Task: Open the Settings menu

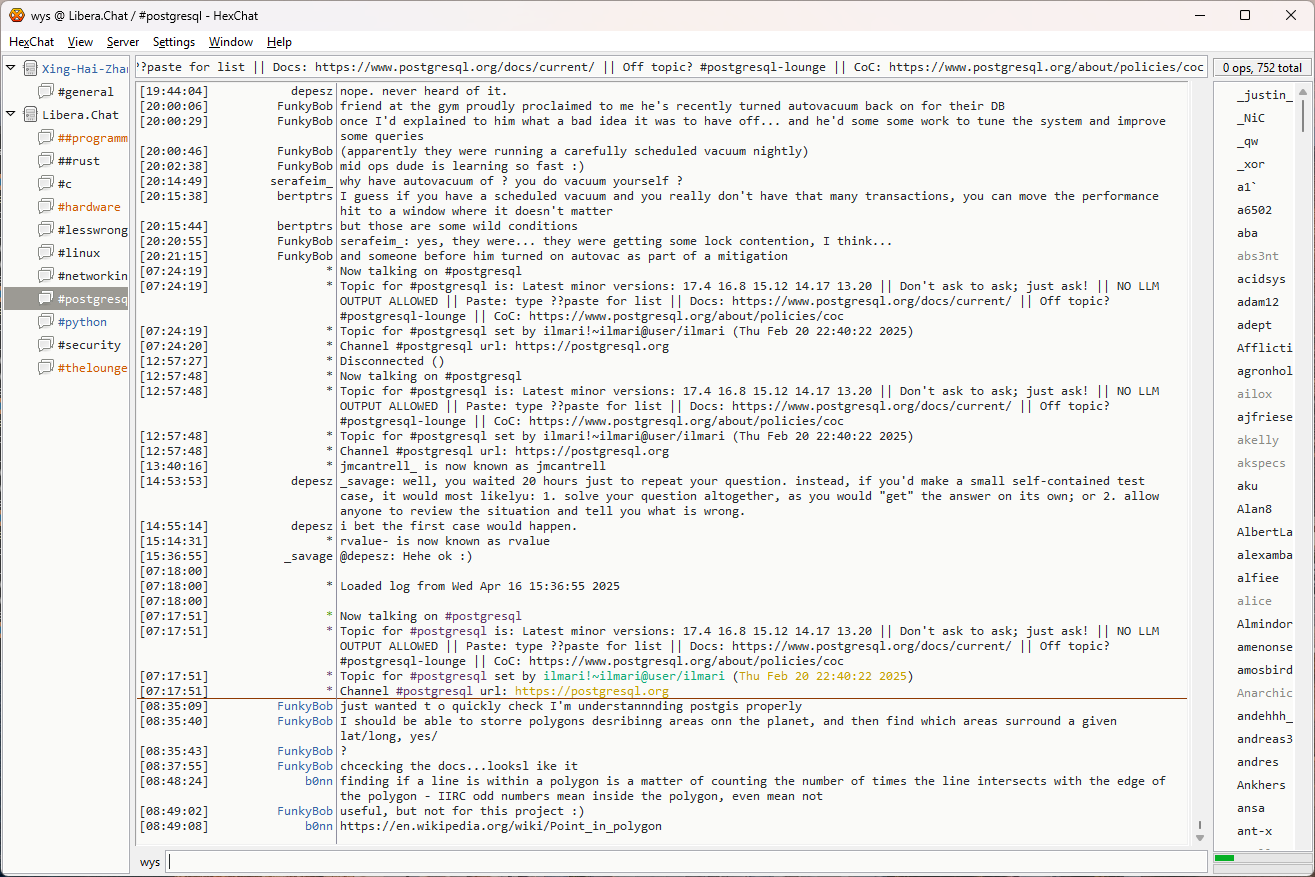Action: point(174,42)
